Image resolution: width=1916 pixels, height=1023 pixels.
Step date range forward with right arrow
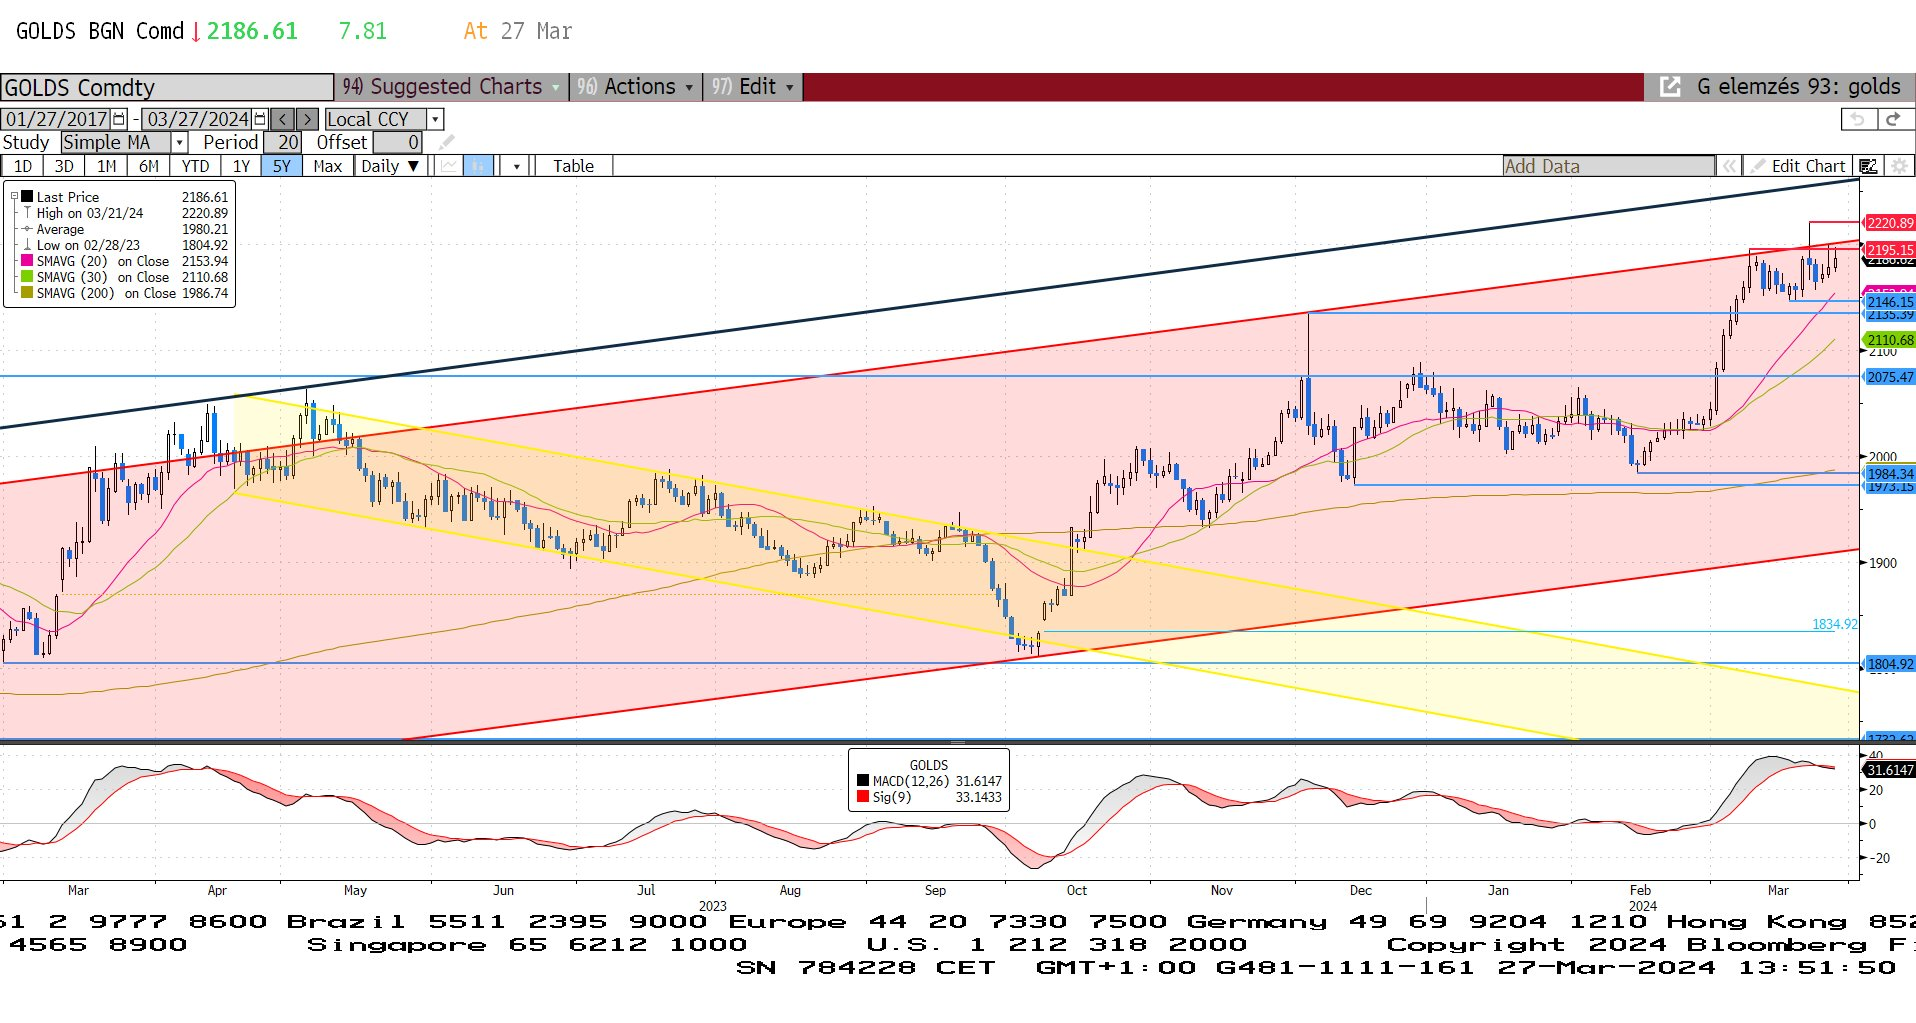(307, 119)
